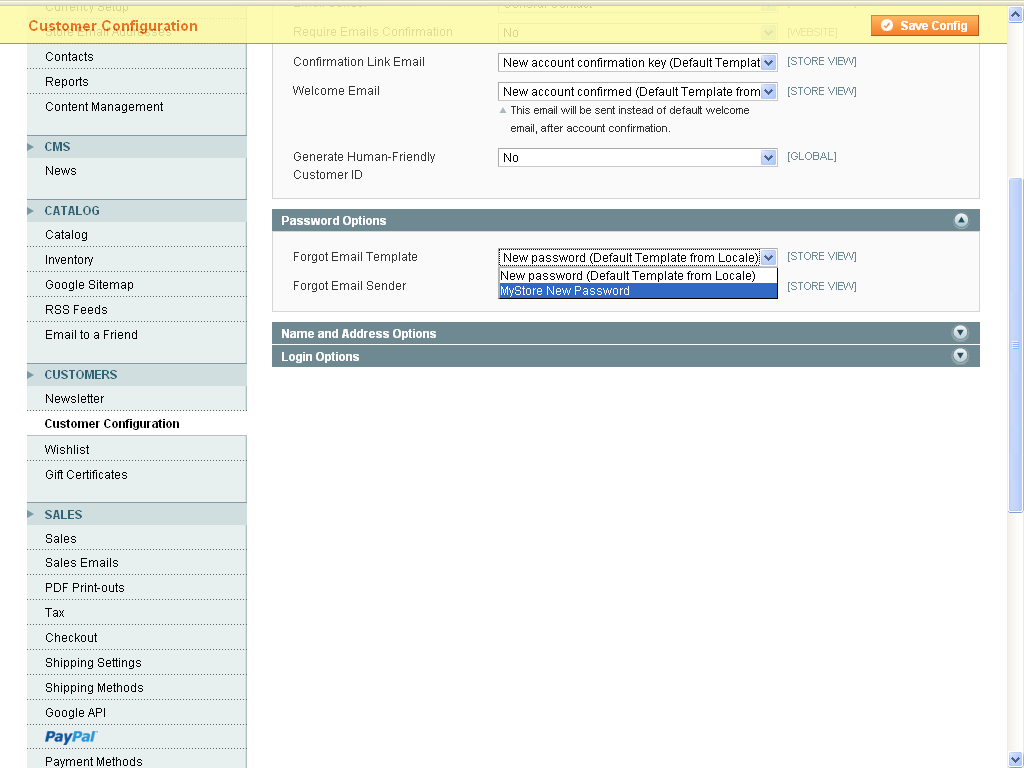Open the Welcome Email dropdown
1024x768 pixels.
(637, 92)
